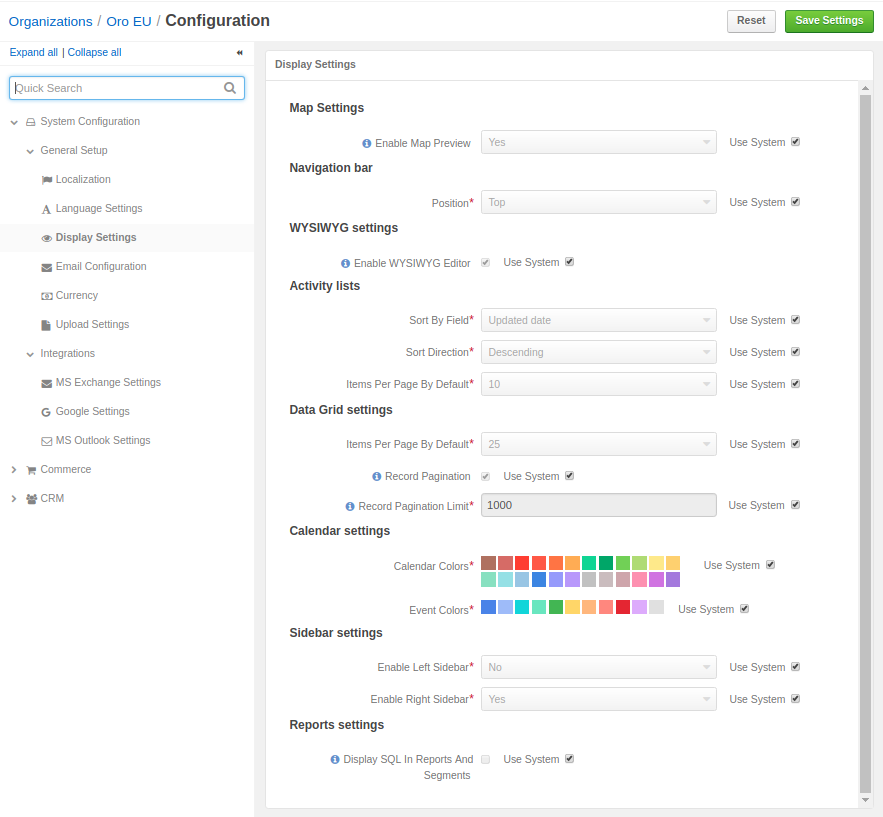Go to Organizations breadcrumb link

pyautogui.click(x=50, y=21)
